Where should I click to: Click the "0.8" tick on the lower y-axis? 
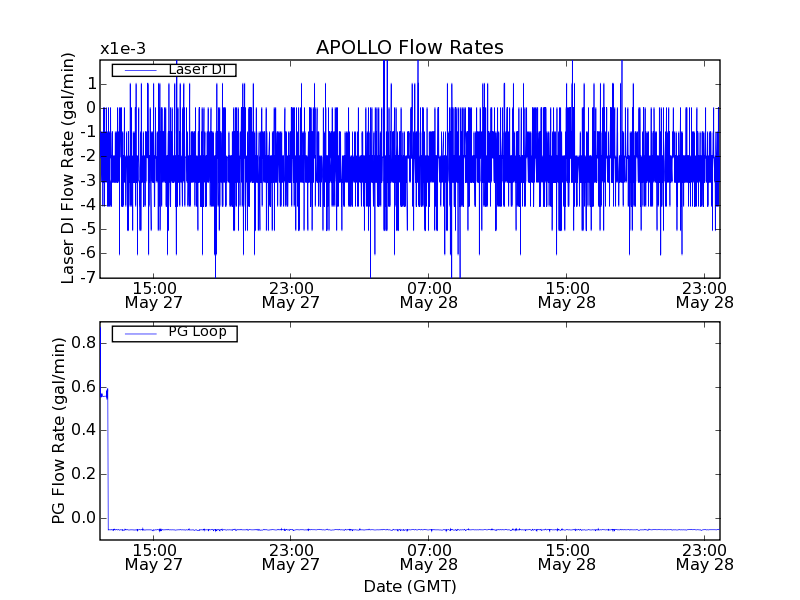pyautogui.click(x=82, y=343)
